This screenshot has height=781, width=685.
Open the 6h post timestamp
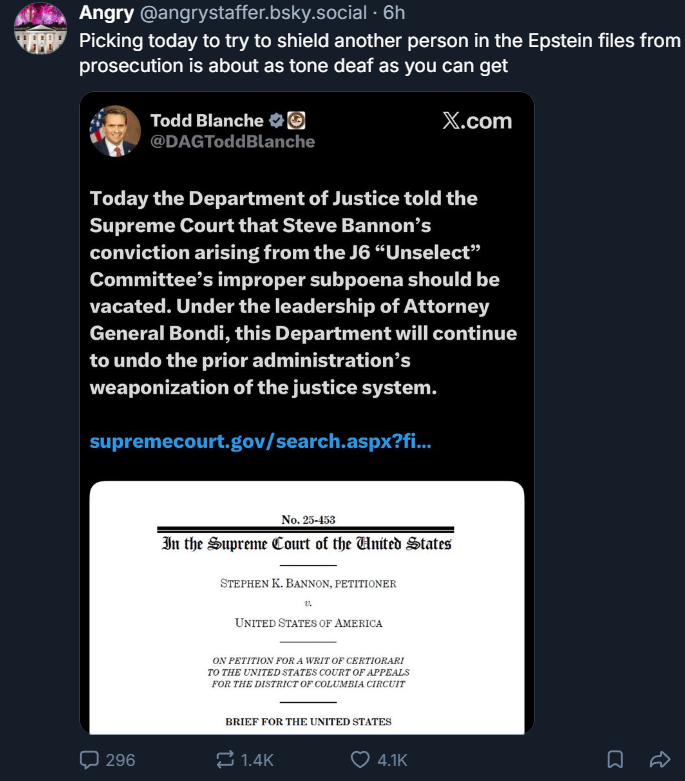pyautogui.click(x=394, y=14)
